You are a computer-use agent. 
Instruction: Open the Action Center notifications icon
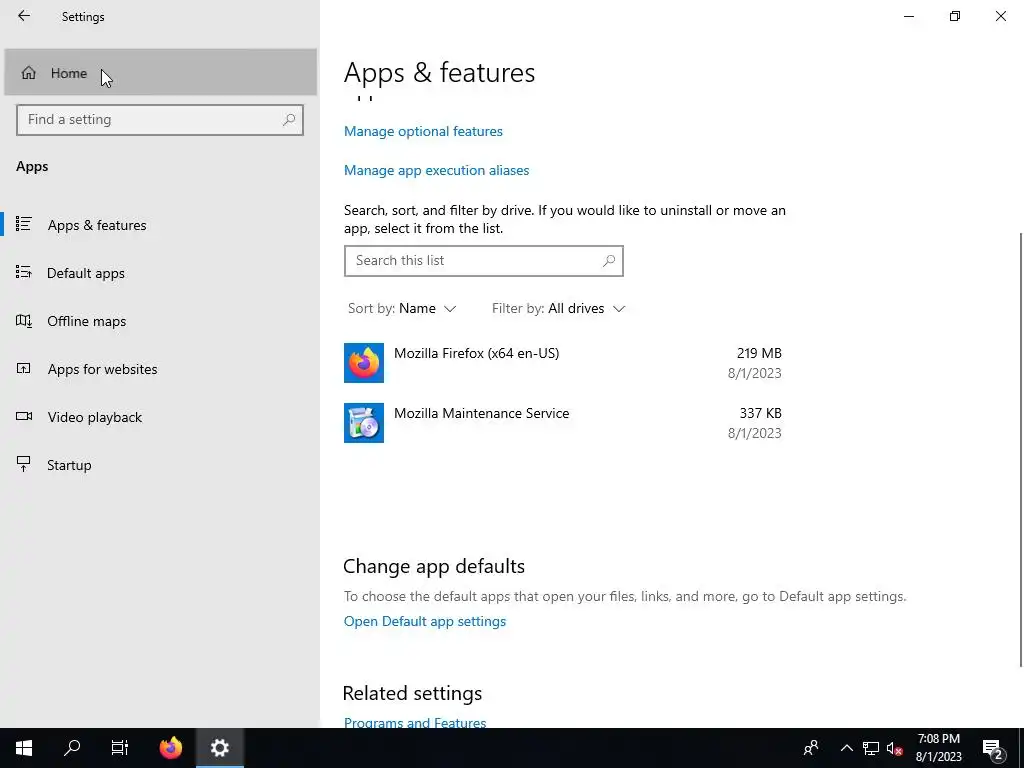(993, 748)
